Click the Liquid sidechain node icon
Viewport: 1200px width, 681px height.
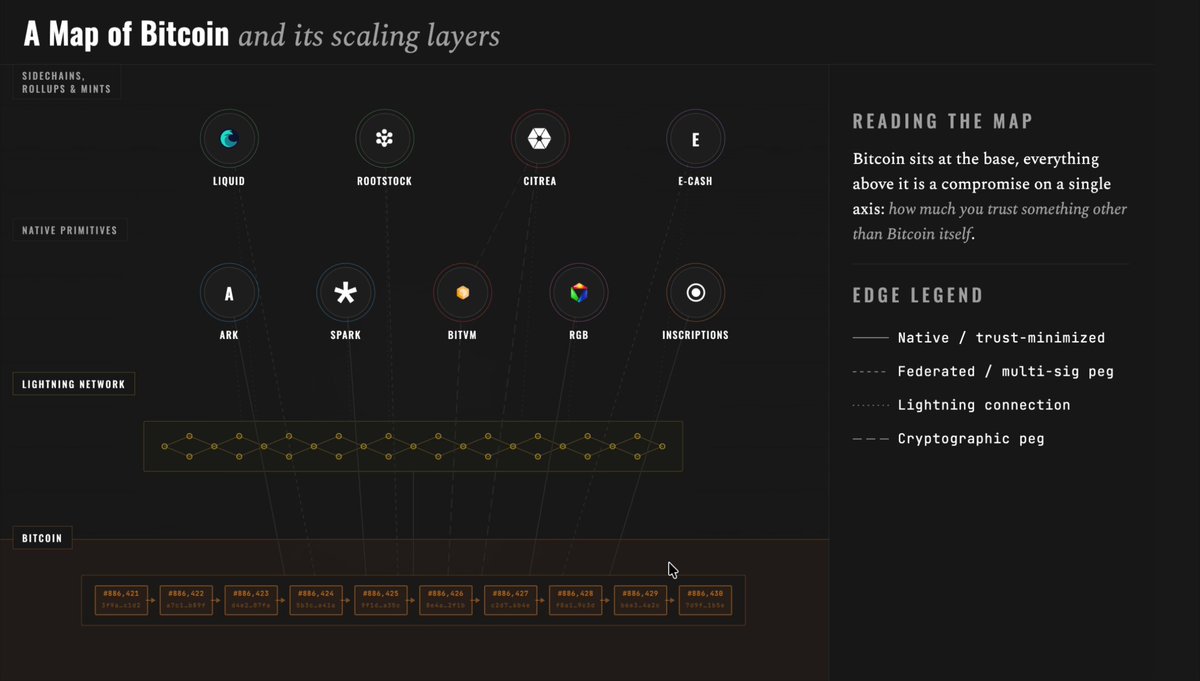tap(229, 140)
